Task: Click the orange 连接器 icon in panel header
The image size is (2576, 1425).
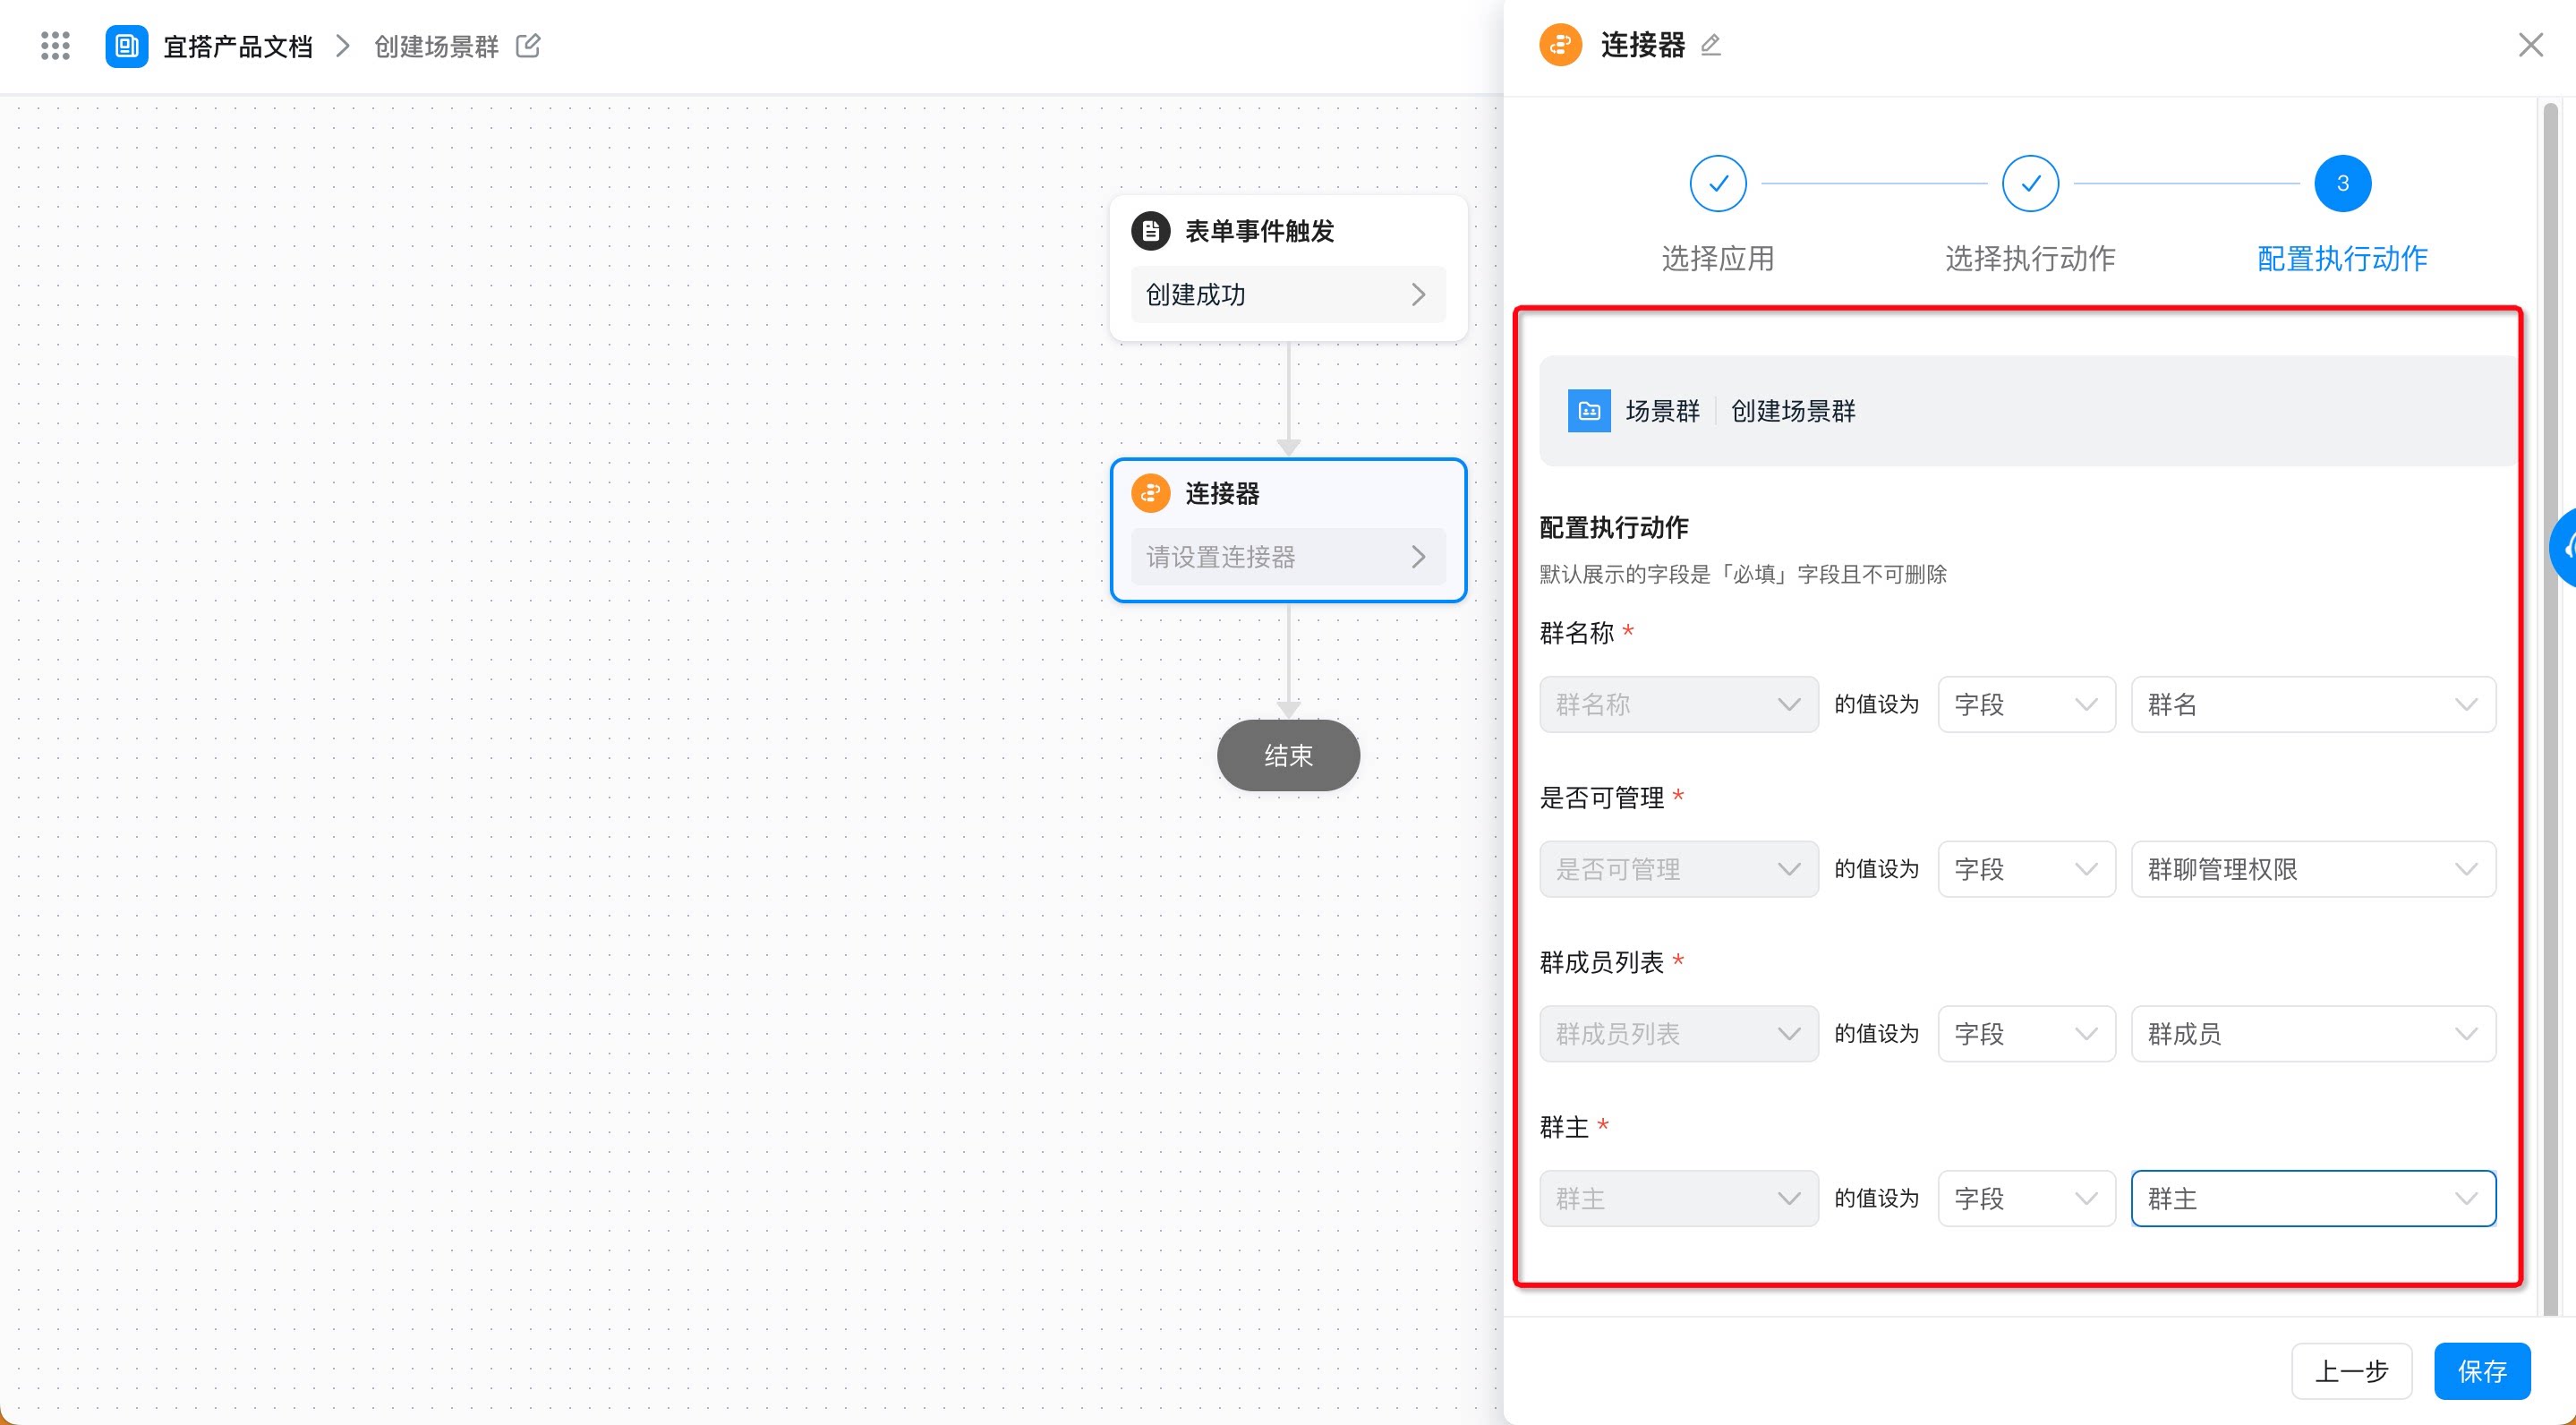Action: 1560,45
